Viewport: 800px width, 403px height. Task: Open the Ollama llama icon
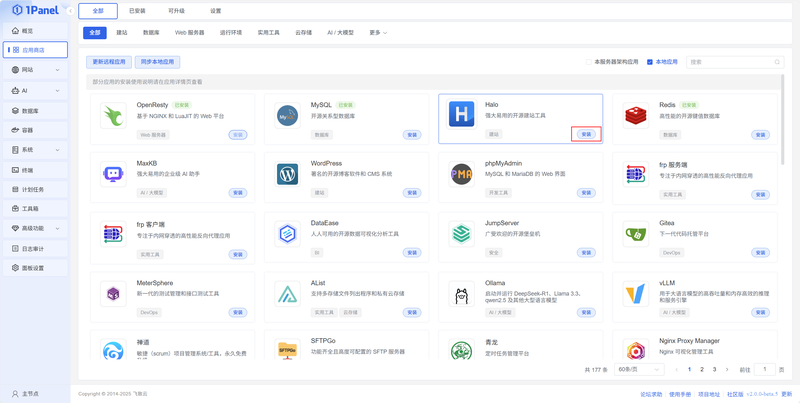tap(461, 294)
